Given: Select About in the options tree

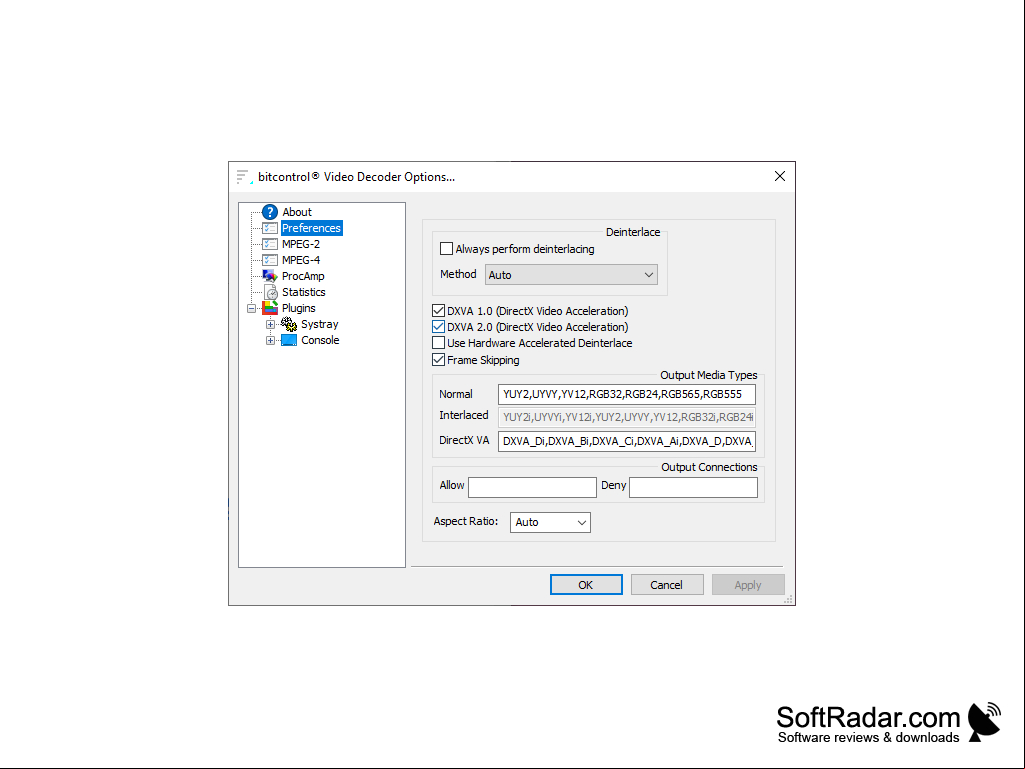Looking at the screenshot, I should point(297,212).
